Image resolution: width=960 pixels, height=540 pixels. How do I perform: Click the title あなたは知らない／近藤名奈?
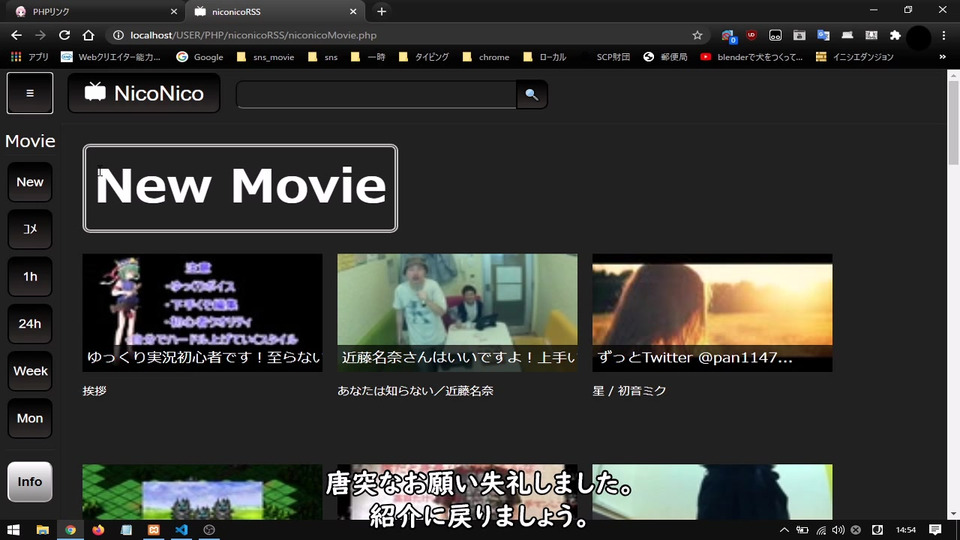415,391
